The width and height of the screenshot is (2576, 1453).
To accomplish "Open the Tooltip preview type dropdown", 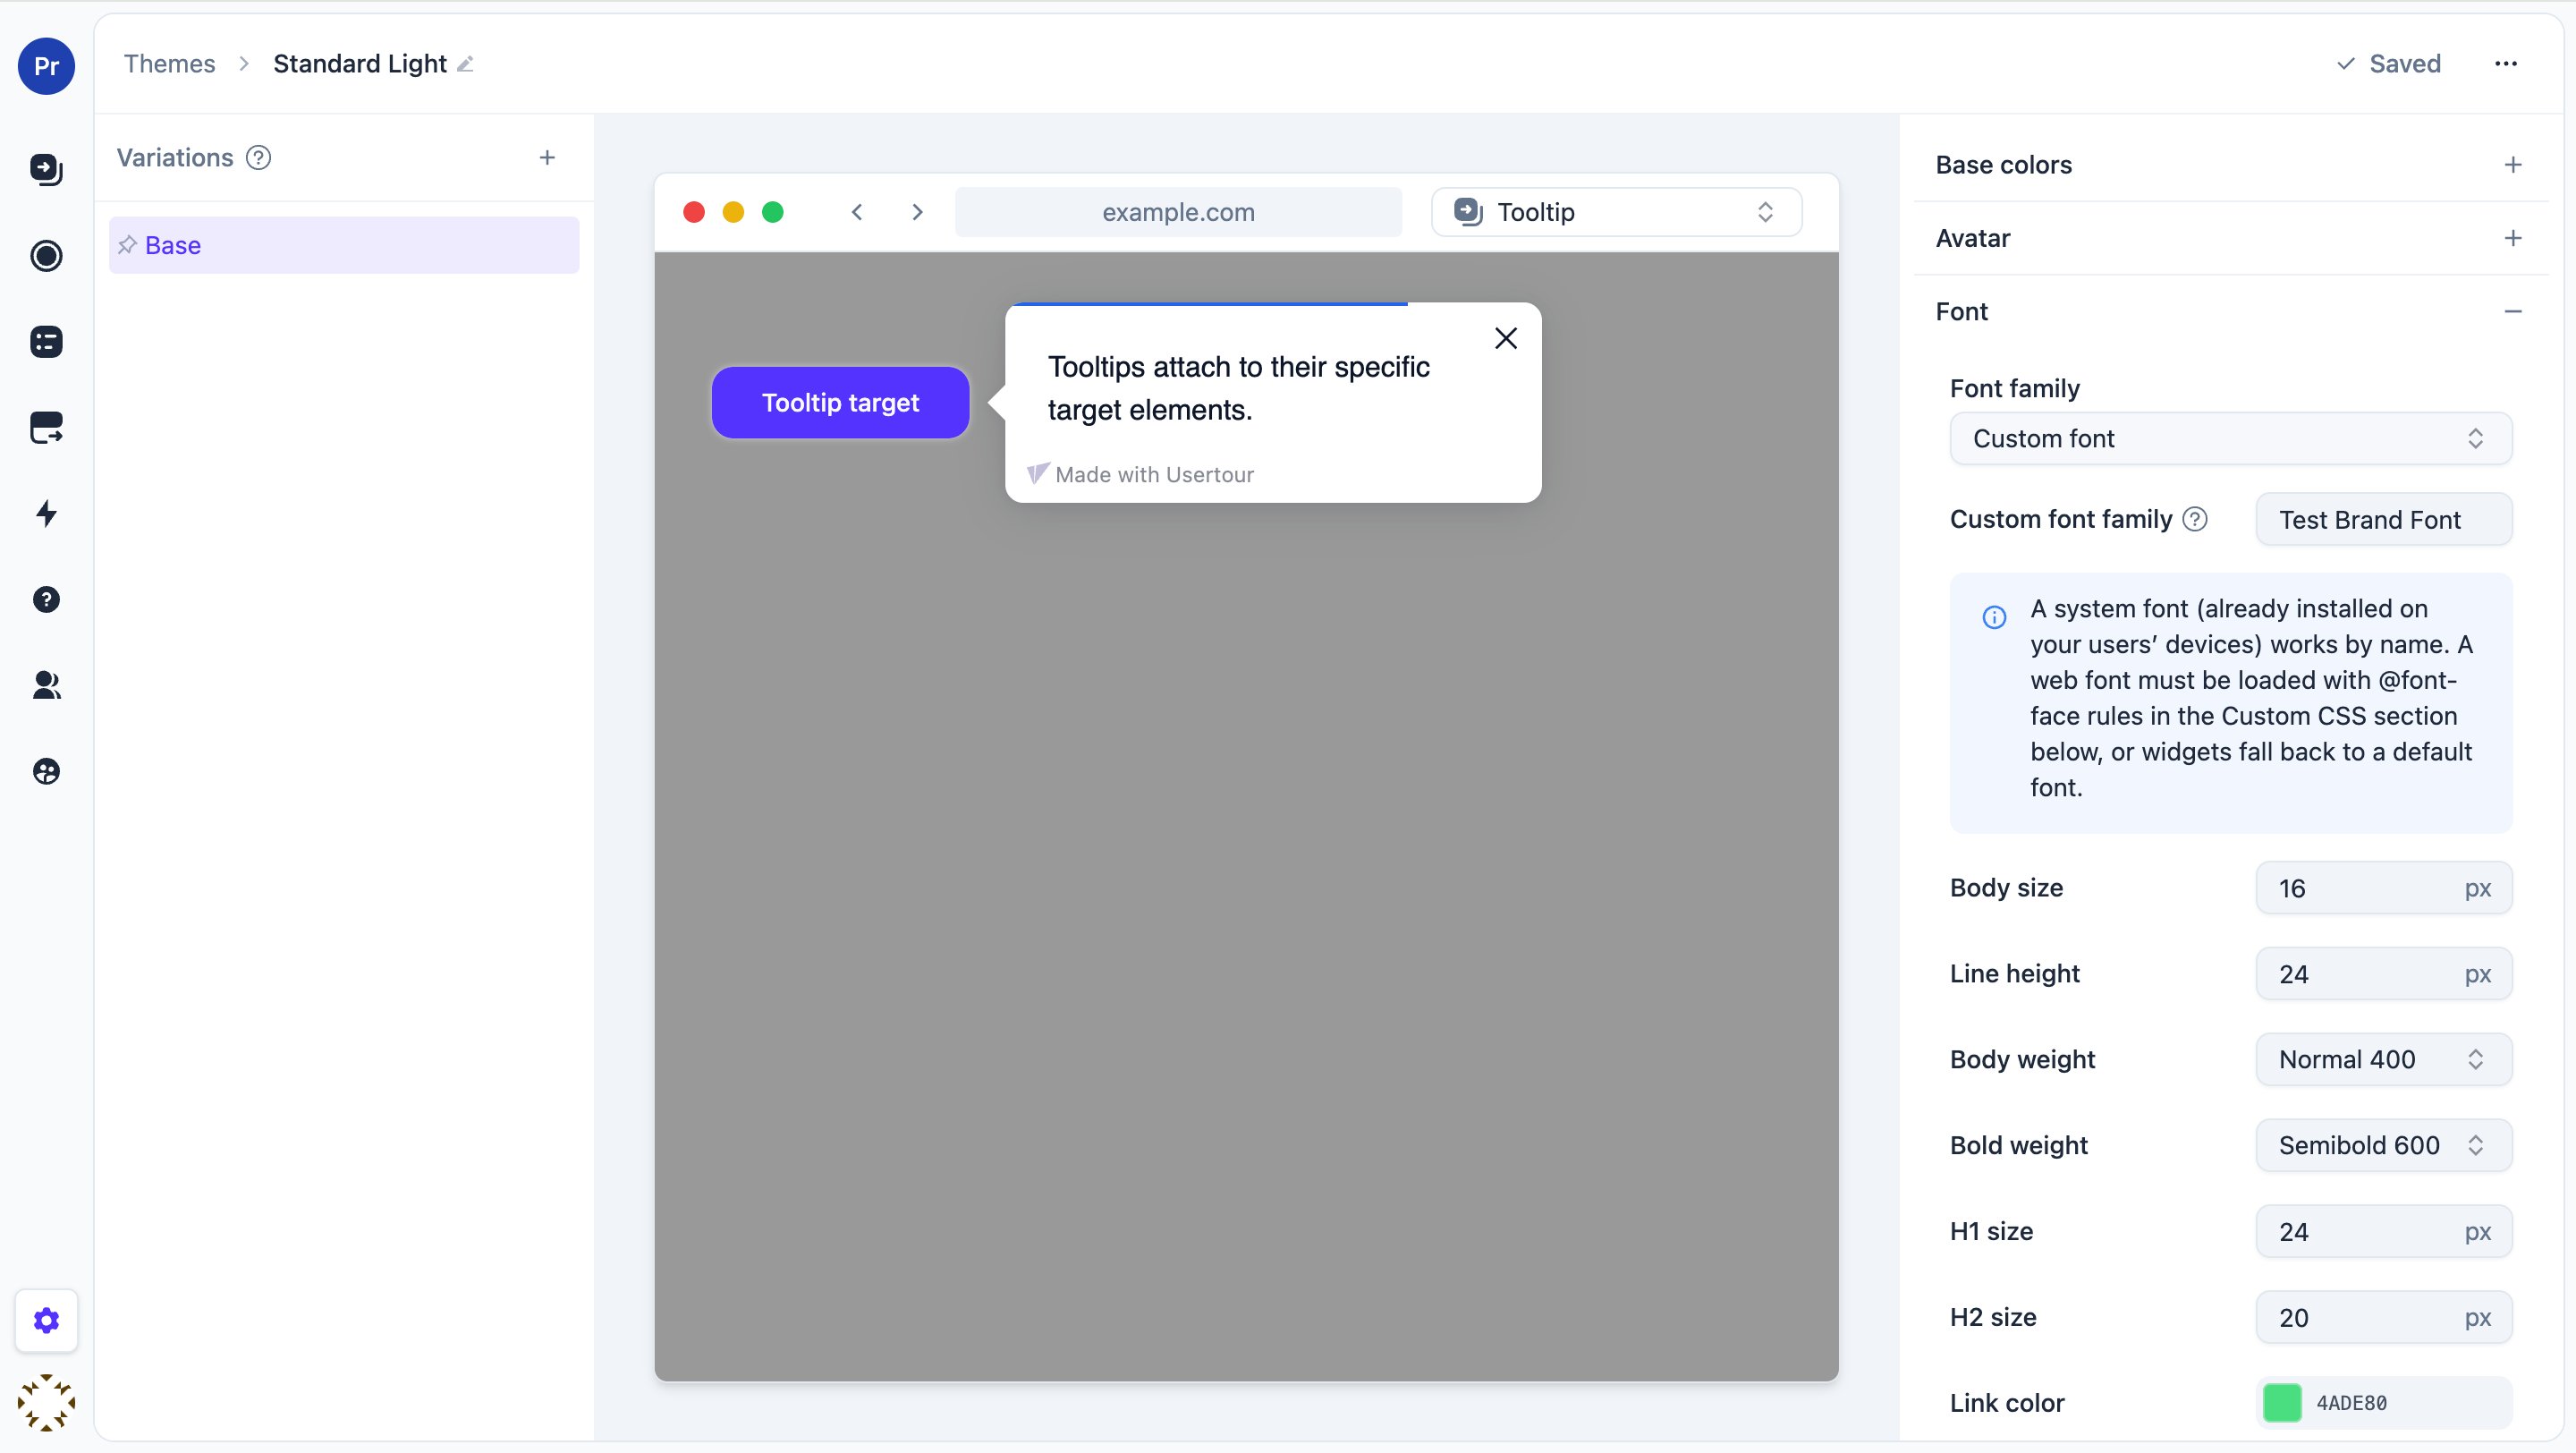I will pos(1616,212).
